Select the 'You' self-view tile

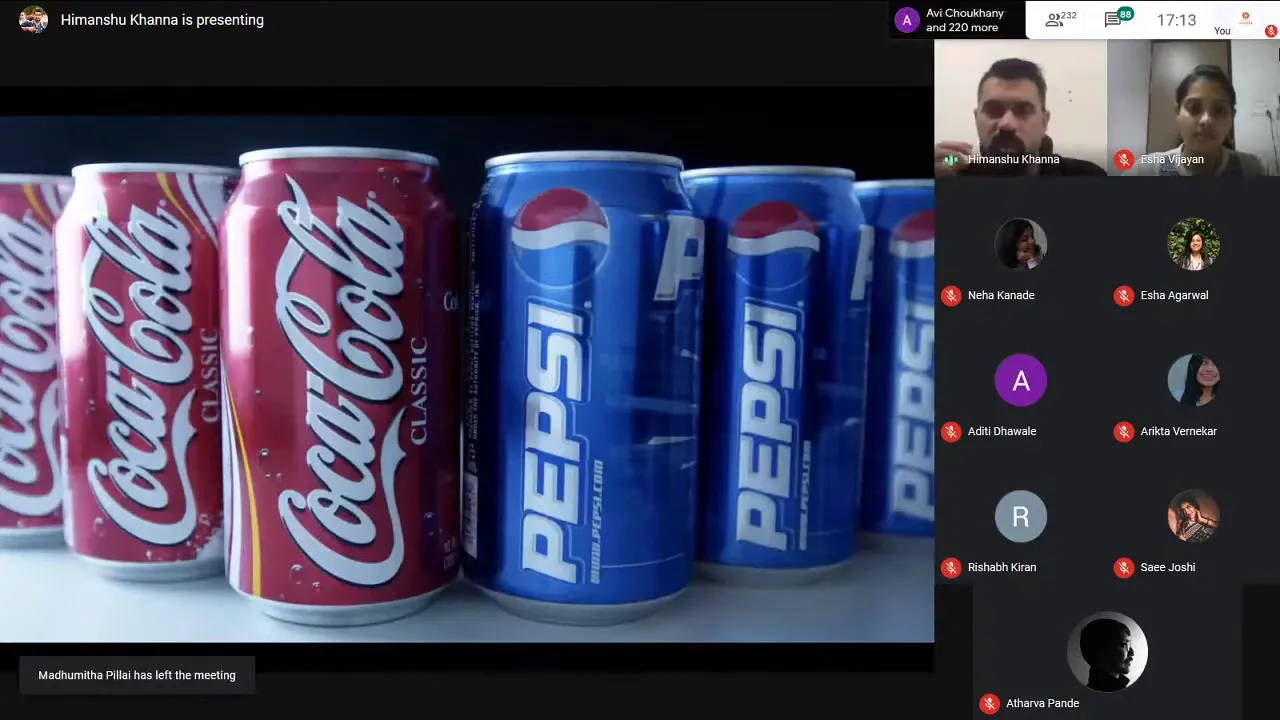tap(1246, 20)
